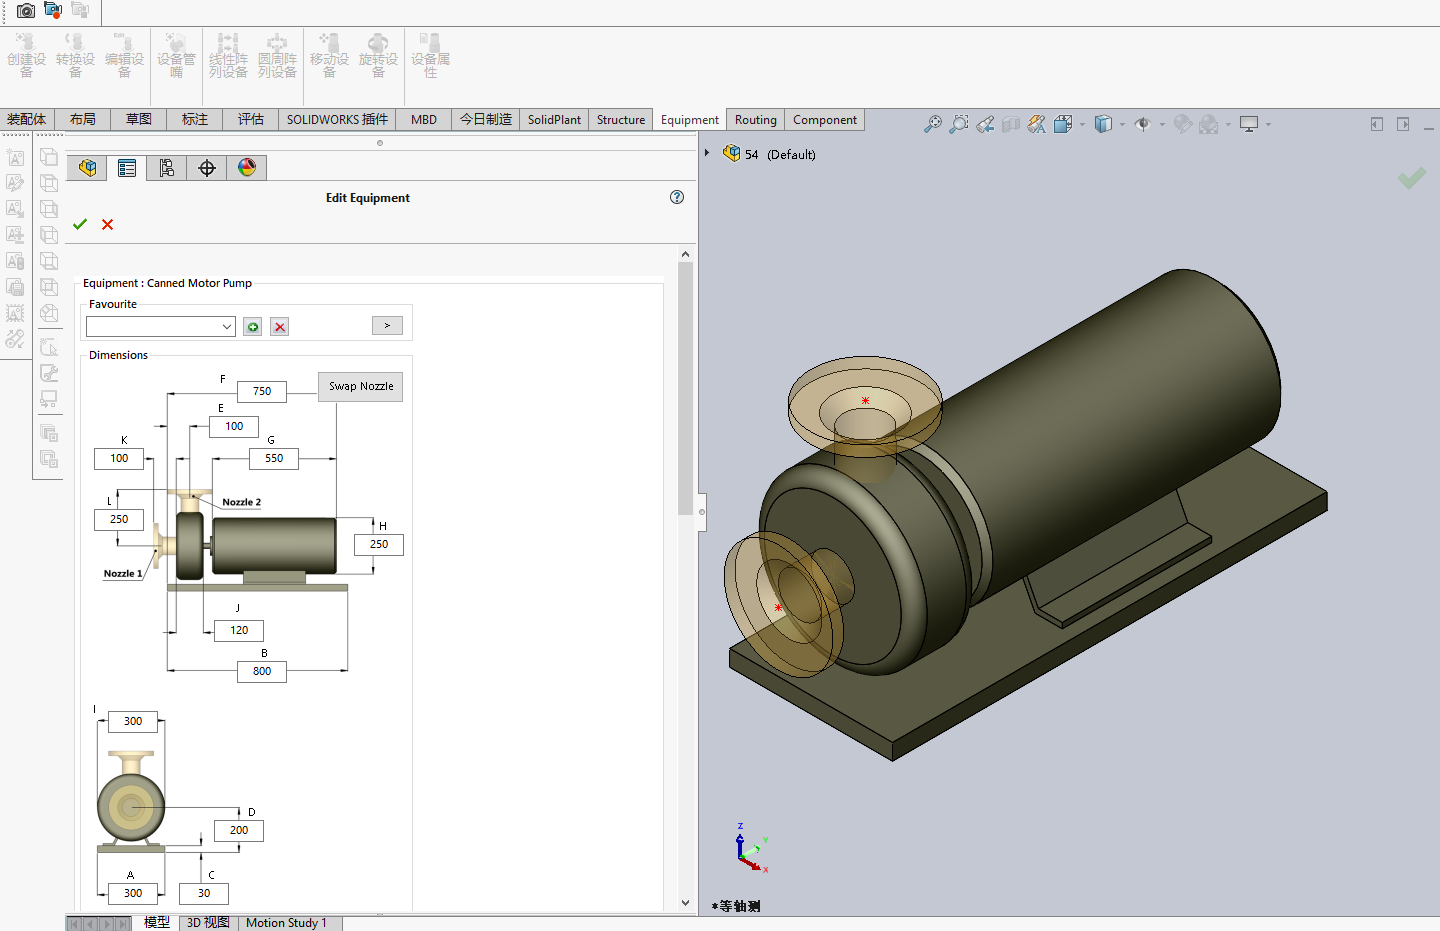The image size is (1440, 931).
Task: Open the DimXpertManager crosshair tab
Action: (x=207, y=168)
